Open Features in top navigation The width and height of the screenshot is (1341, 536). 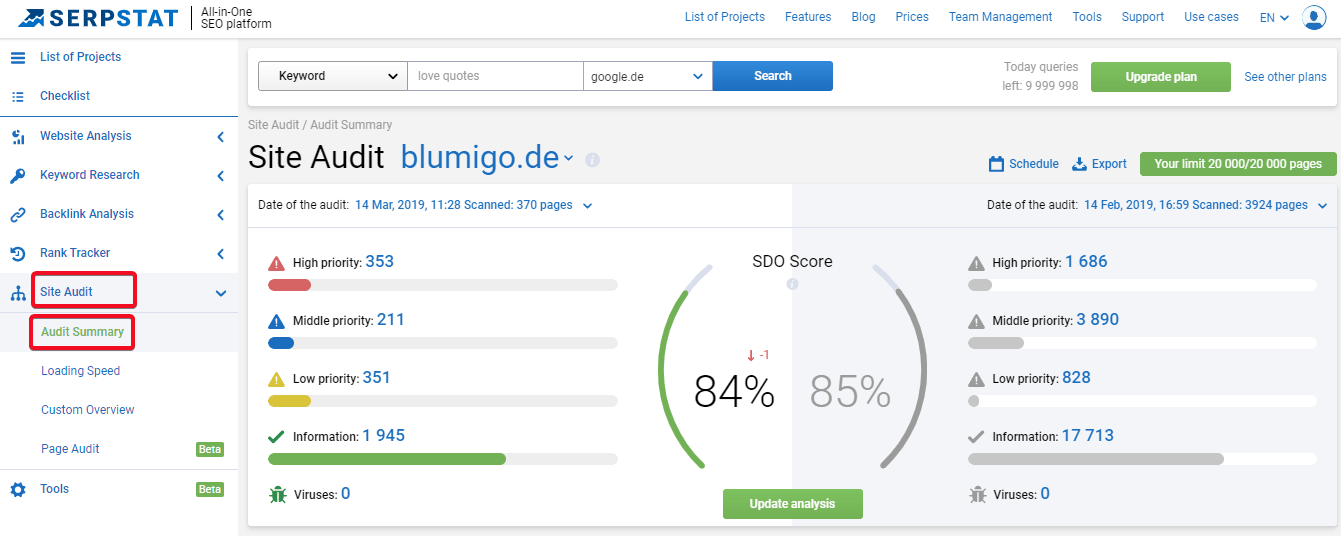808,17
